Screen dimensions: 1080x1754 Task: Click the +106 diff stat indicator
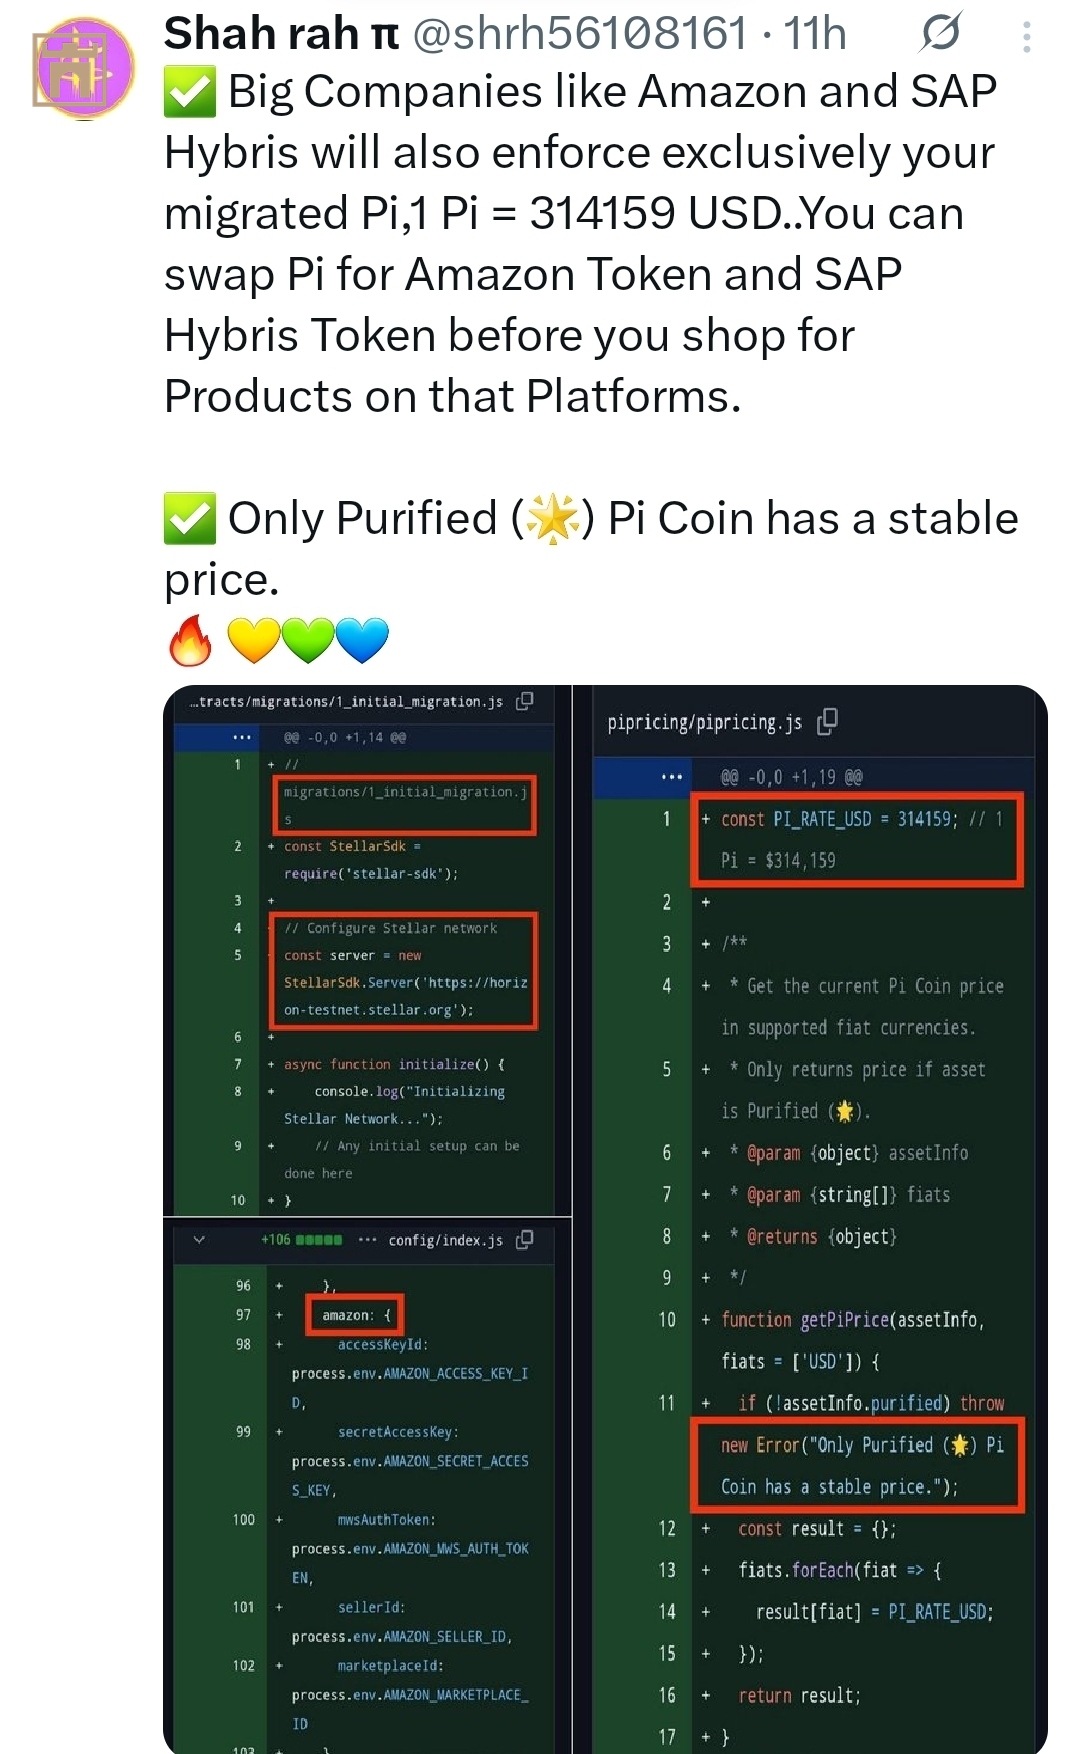click(301, 1240)
